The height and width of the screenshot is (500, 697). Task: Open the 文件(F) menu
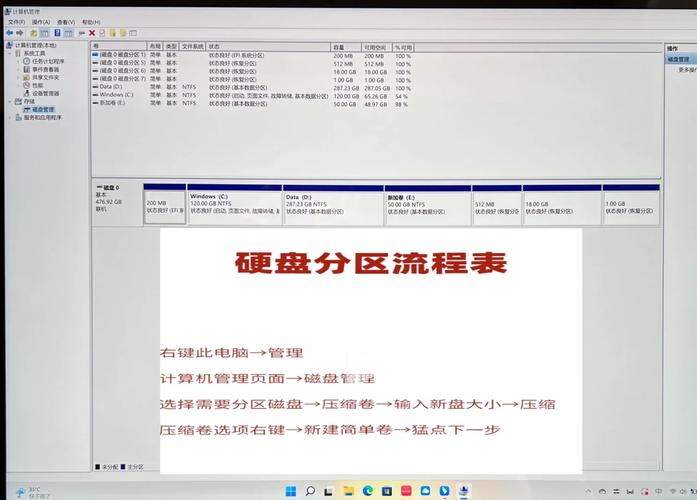point(16,22)
